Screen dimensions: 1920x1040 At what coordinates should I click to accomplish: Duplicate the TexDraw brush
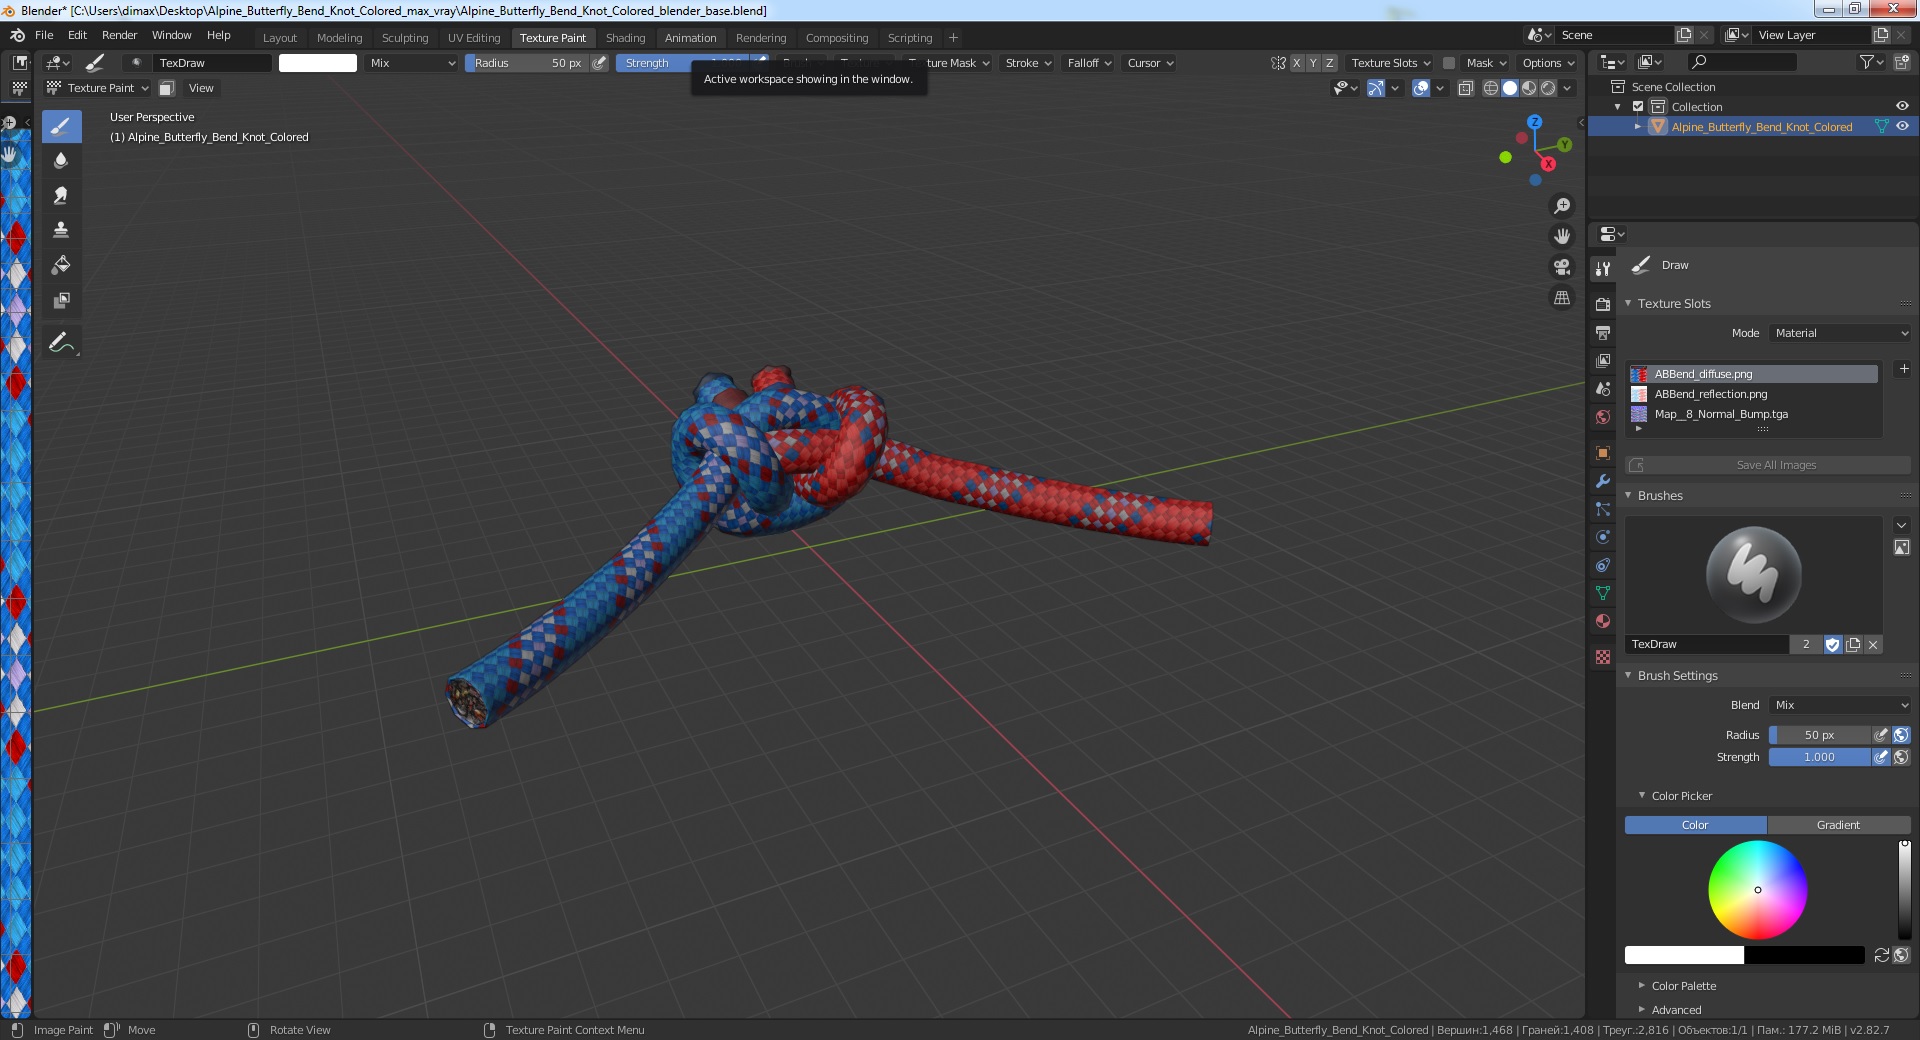pyautogui.click(x=1853, y=645)
